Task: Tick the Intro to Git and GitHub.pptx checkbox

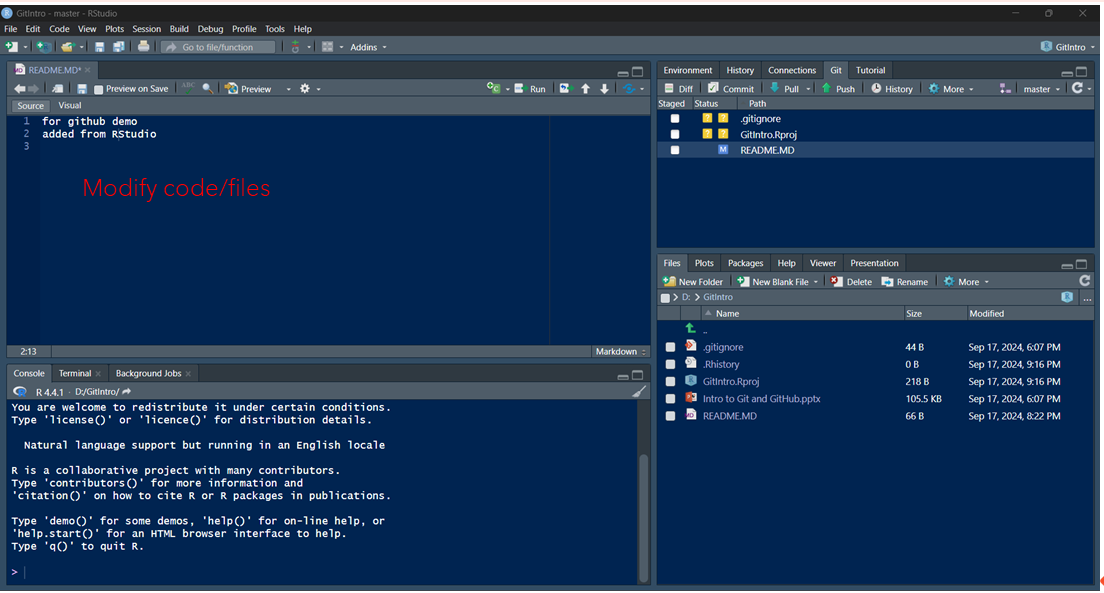Action: (x=670, y=399)
